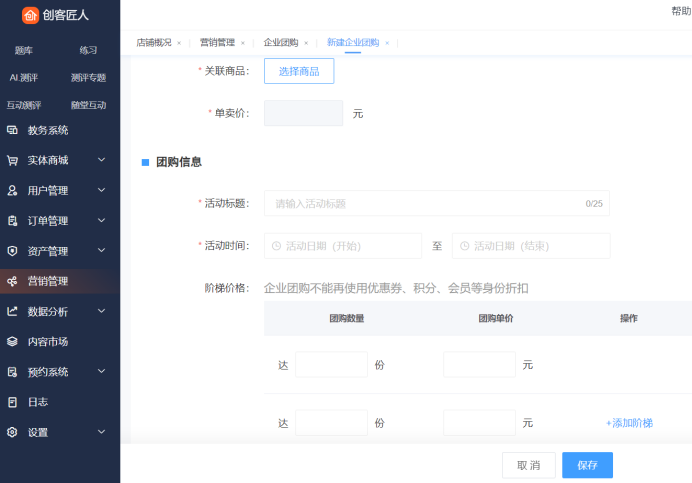Expand the 预约系统 menu chevron
Image resolution: width=692 pixels, height=483 pixels.
pyautogui.click(x=101, y=372)
